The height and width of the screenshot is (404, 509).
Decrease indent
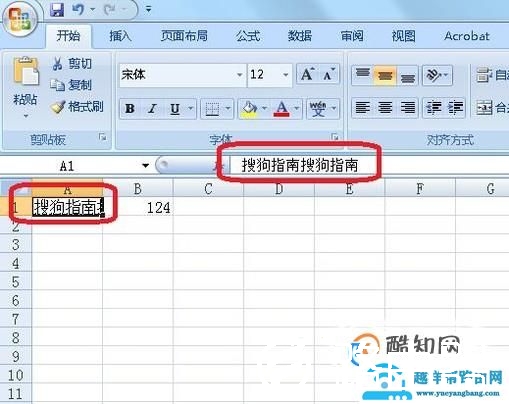click(x=433, y=108)
